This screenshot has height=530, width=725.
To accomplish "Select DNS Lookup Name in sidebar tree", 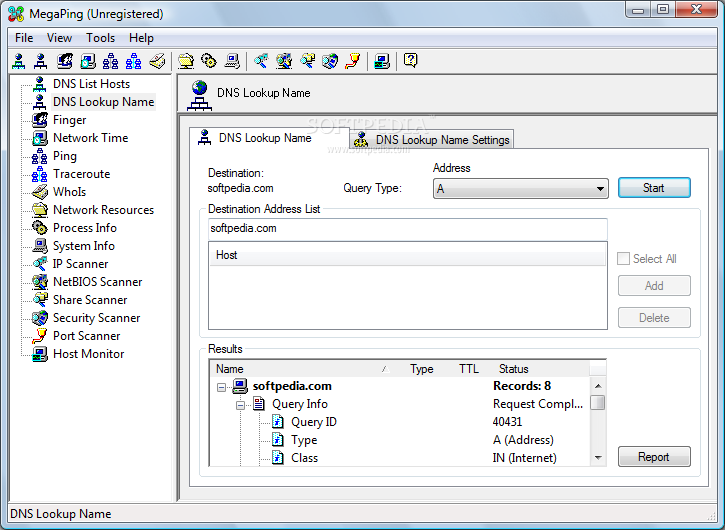I will tap(103, 102).
